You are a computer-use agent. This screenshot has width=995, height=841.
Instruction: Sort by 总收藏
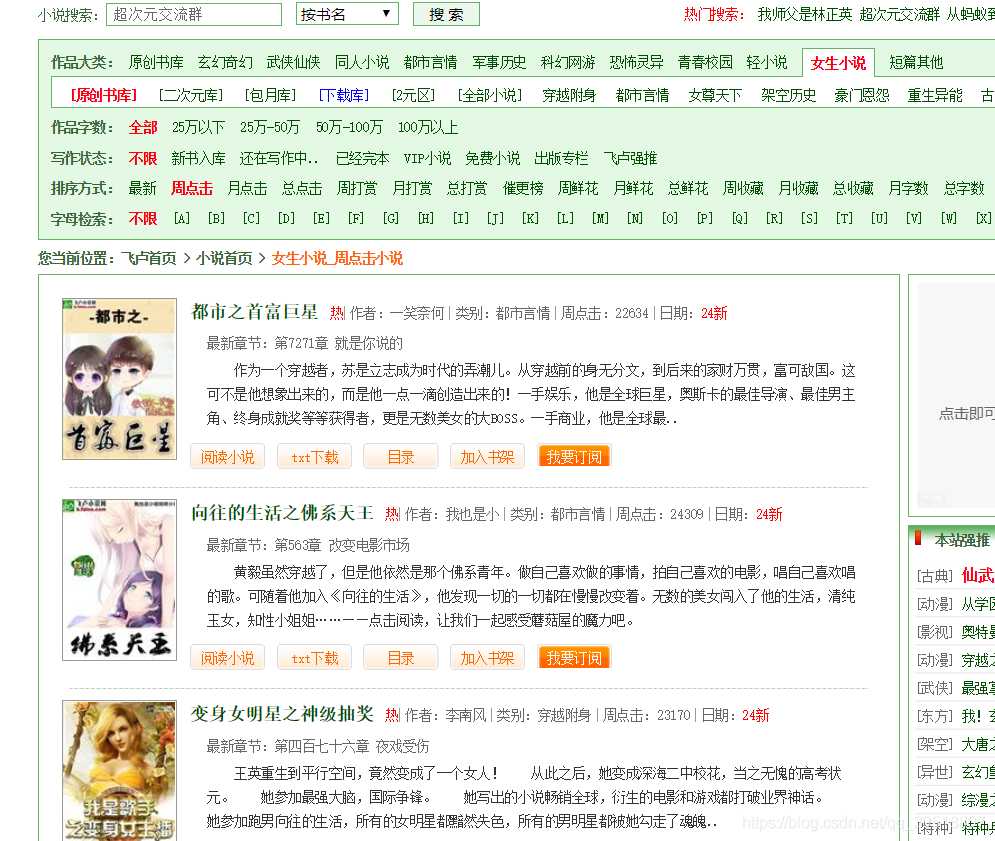pyautogui.click(x=853, y=189)
